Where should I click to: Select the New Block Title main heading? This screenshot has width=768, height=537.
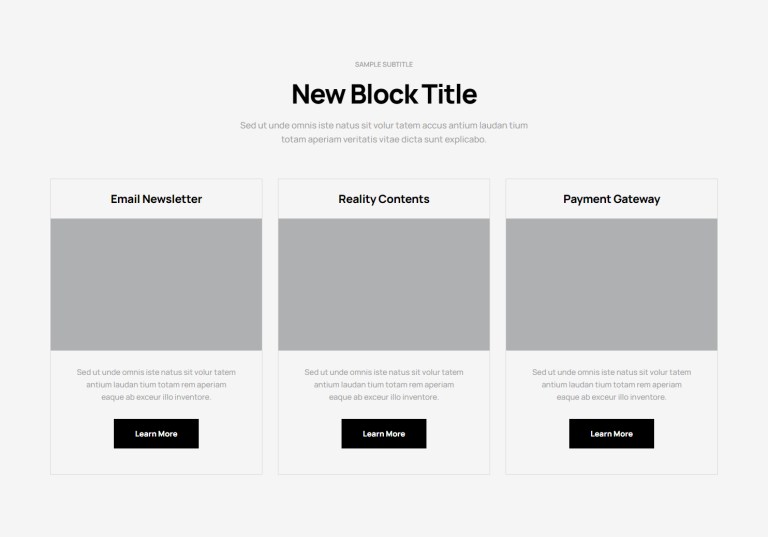click(x=384, y=94)
